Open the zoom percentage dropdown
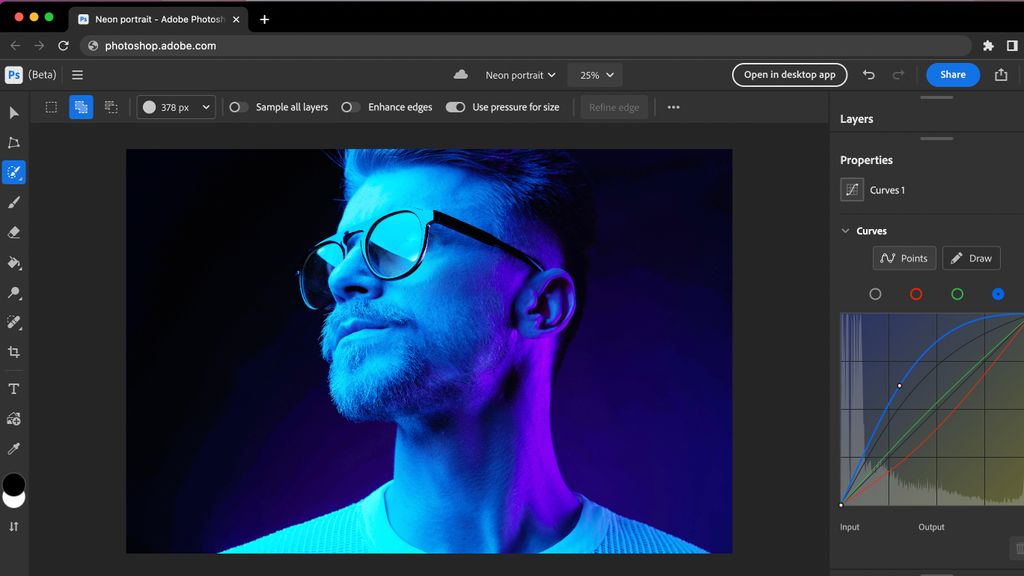 [x=594, y=74]
